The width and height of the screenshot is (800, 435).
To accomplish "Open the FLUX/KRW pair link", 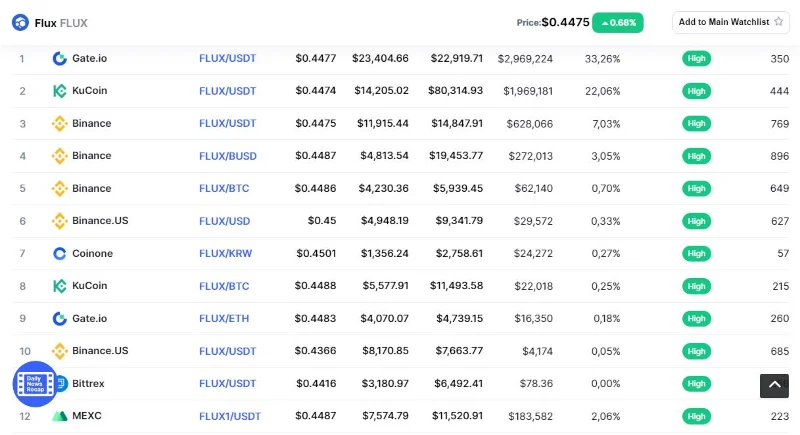I will point(226,253).
